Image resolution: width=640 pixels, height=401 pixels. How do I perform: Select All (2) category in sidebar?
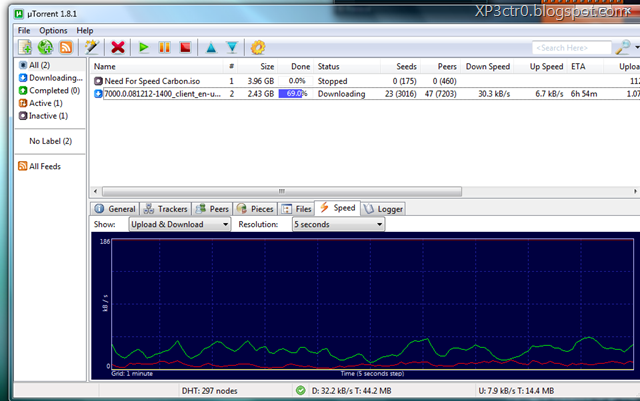40,65
